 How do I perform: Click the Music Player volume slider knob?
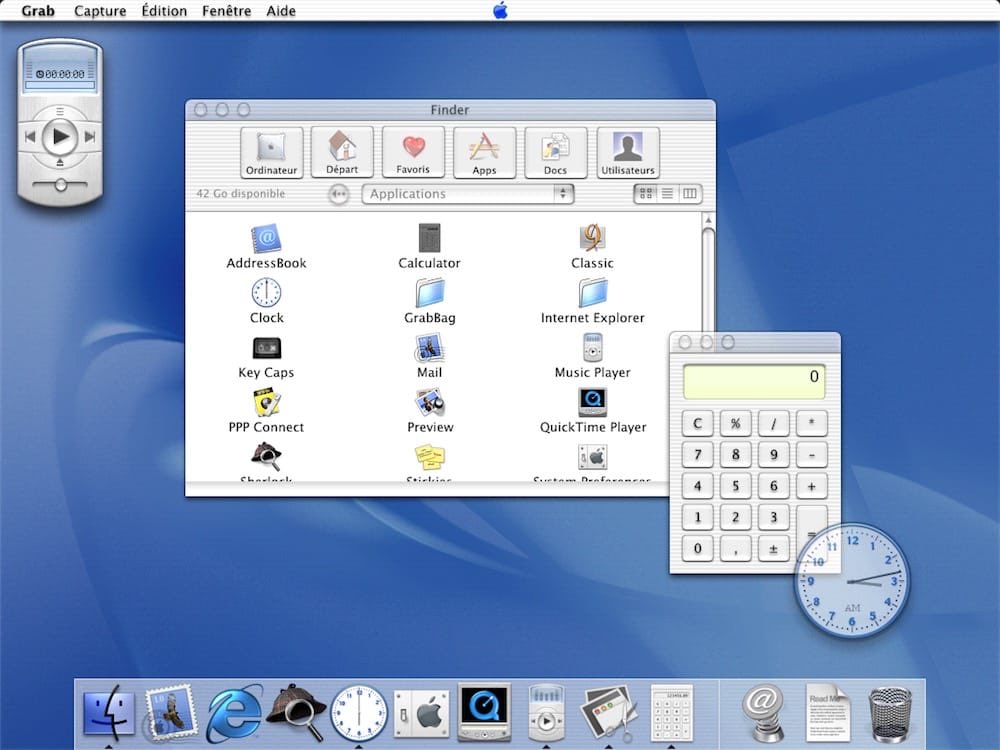(61, 185)
